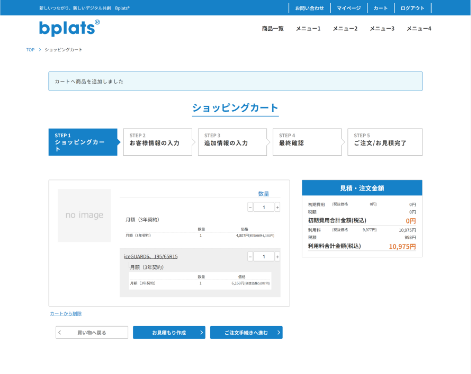The image size is (471, 374).
Task: Open メニュー3 in the navigation
Action: (382, 29)
